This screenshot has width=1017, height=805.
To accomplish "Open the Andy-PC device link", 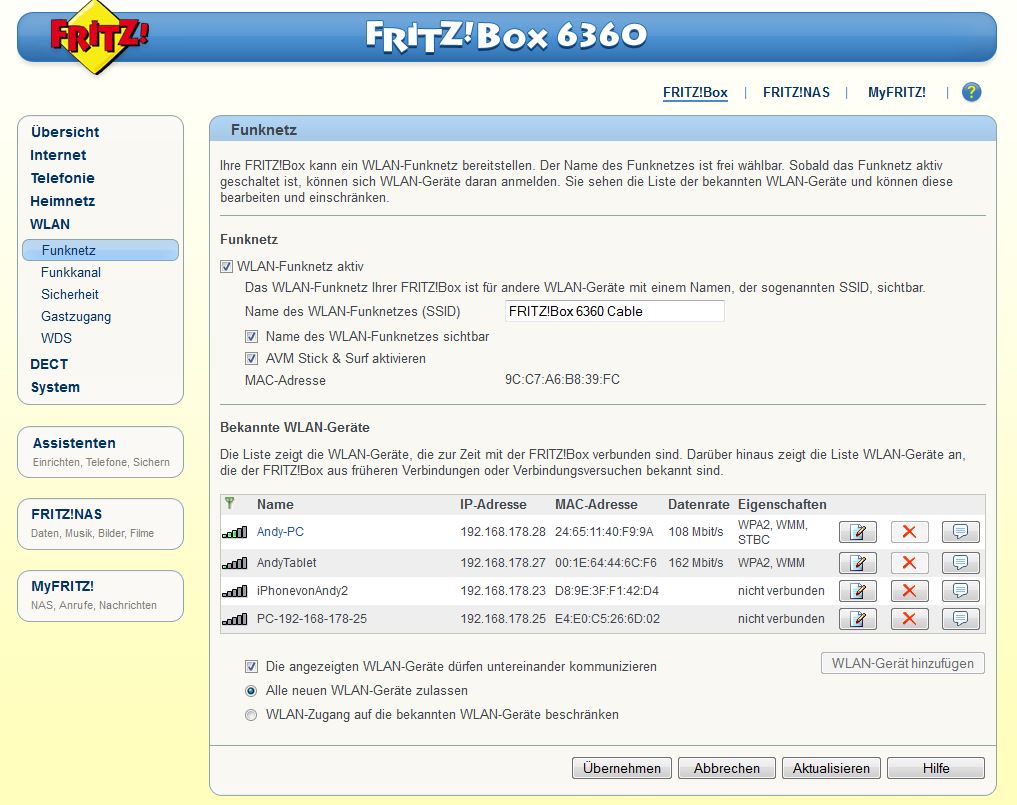I will (x=280, y=532).
